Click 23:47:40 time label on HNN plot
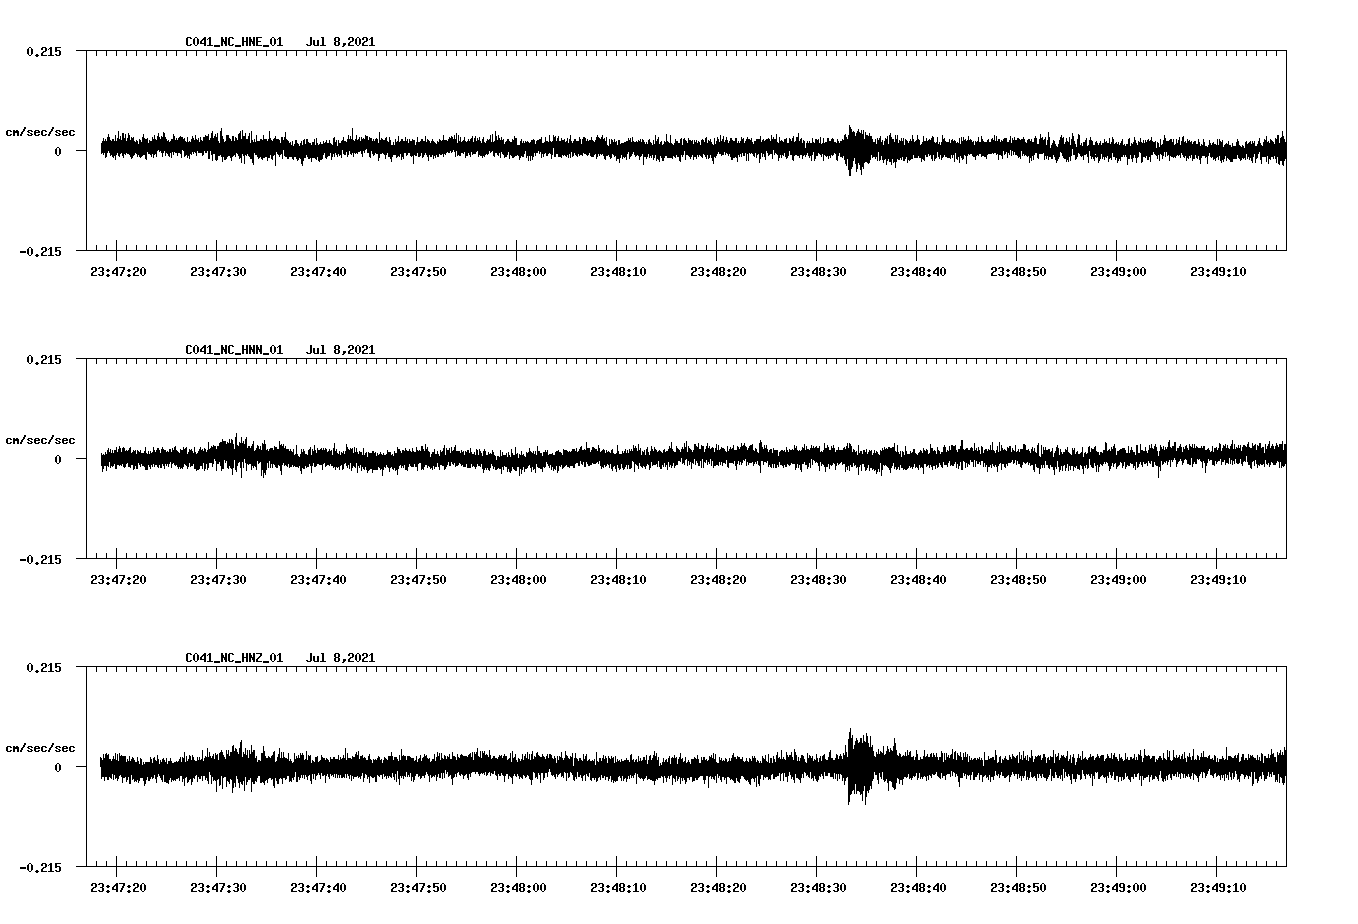1358x924 pixels. click(318, 580)
